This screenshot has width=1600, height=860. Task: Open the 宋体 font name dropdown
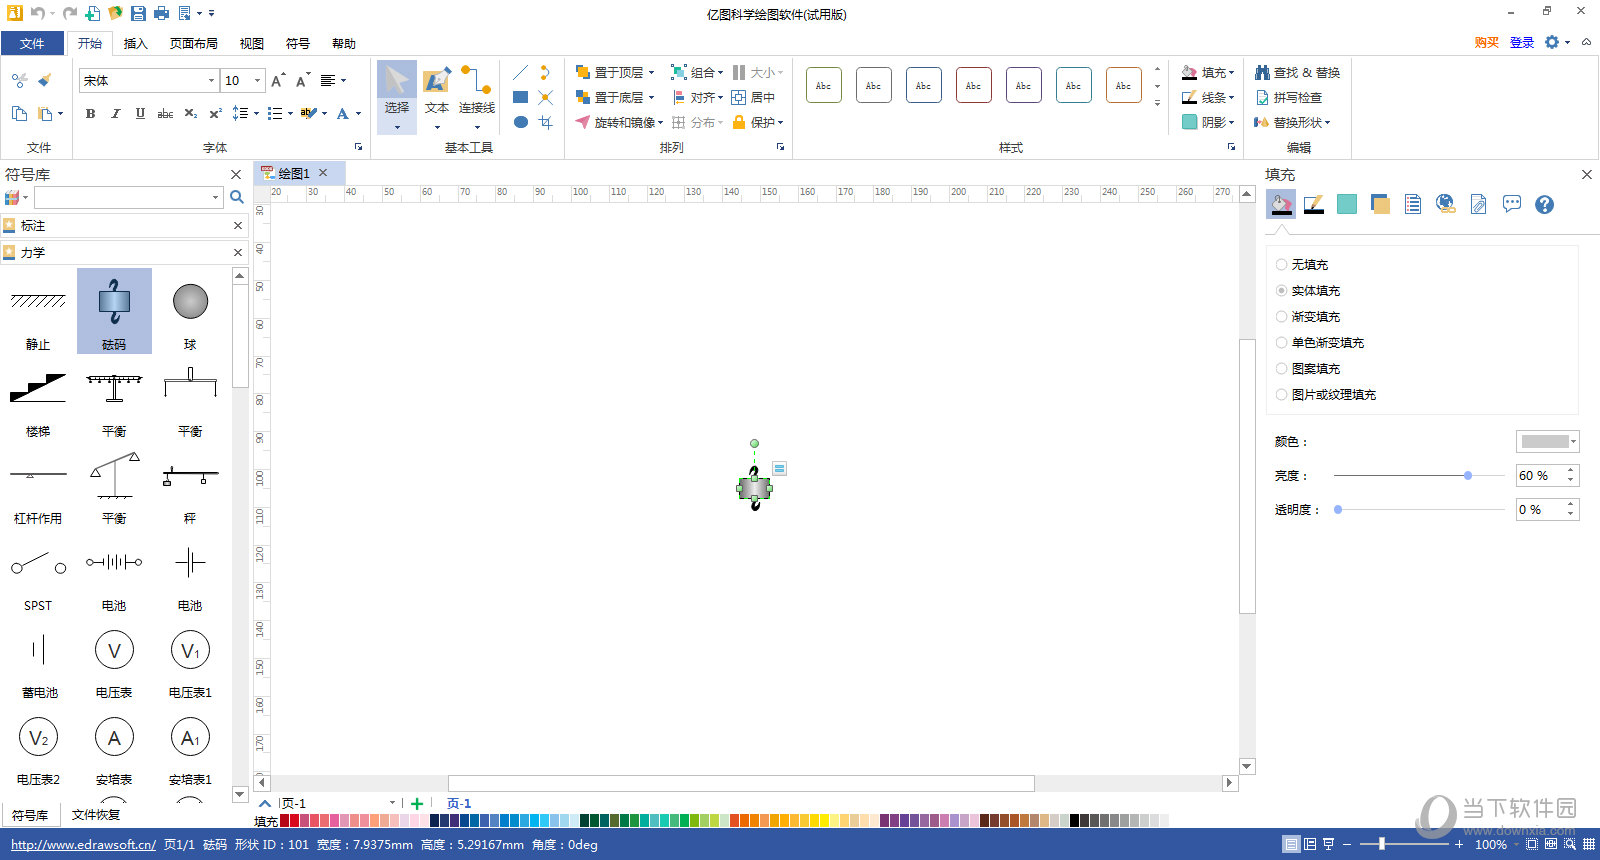(211, 81)
